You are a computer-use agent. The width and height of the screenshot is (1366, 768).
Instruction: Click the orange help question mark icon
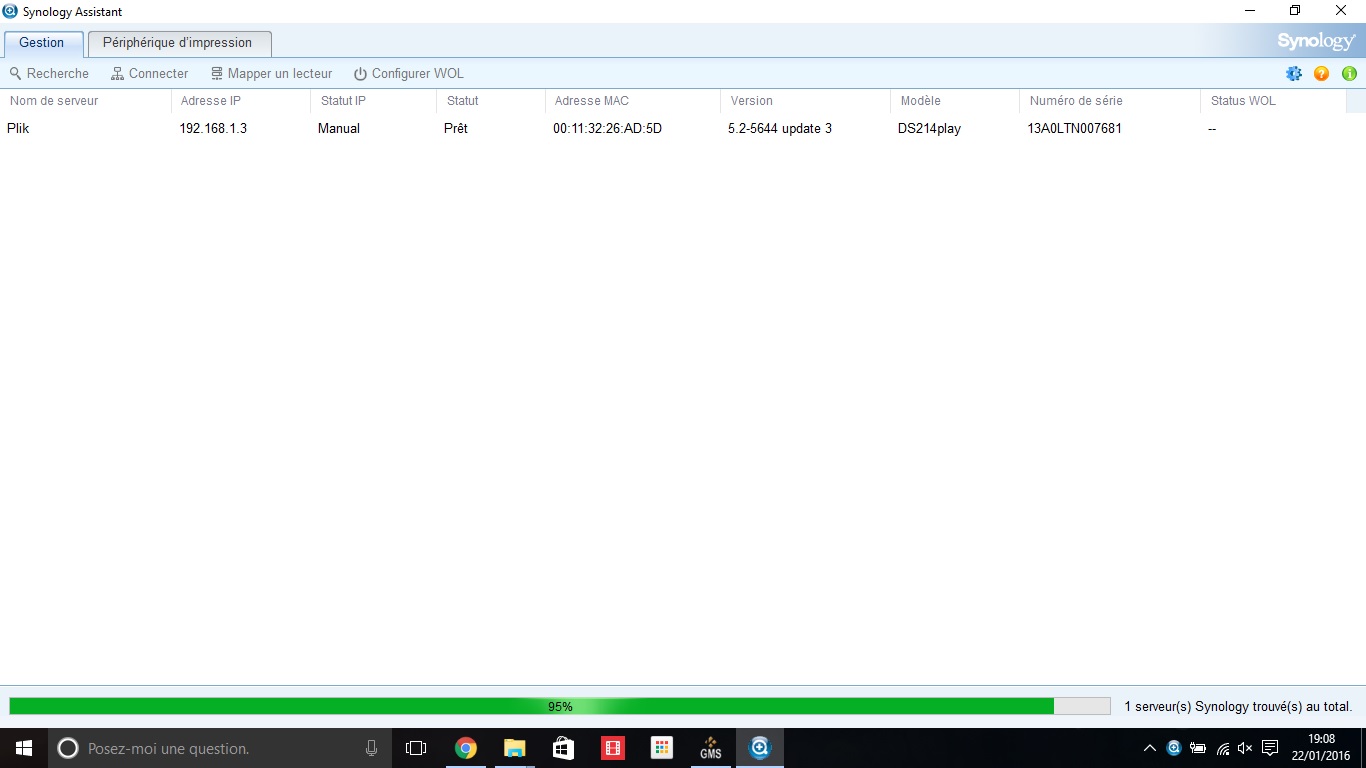(1321, 74)
